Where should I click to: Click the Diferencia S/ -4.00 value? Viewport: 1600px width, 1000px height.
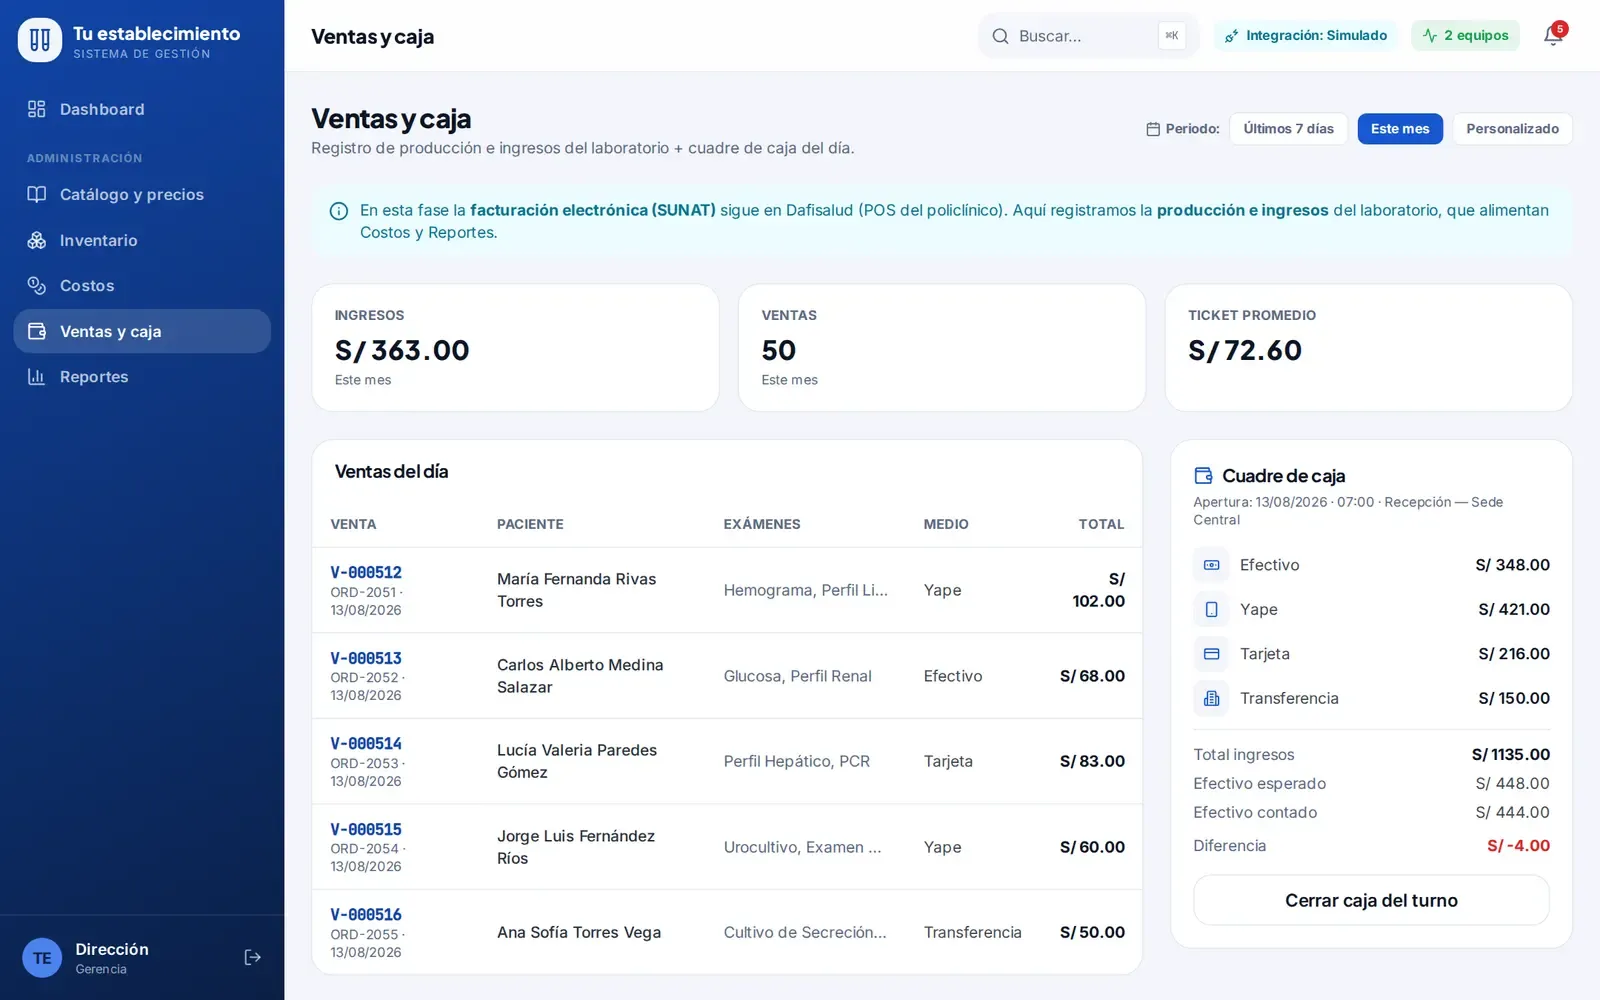click(1518, 846)
